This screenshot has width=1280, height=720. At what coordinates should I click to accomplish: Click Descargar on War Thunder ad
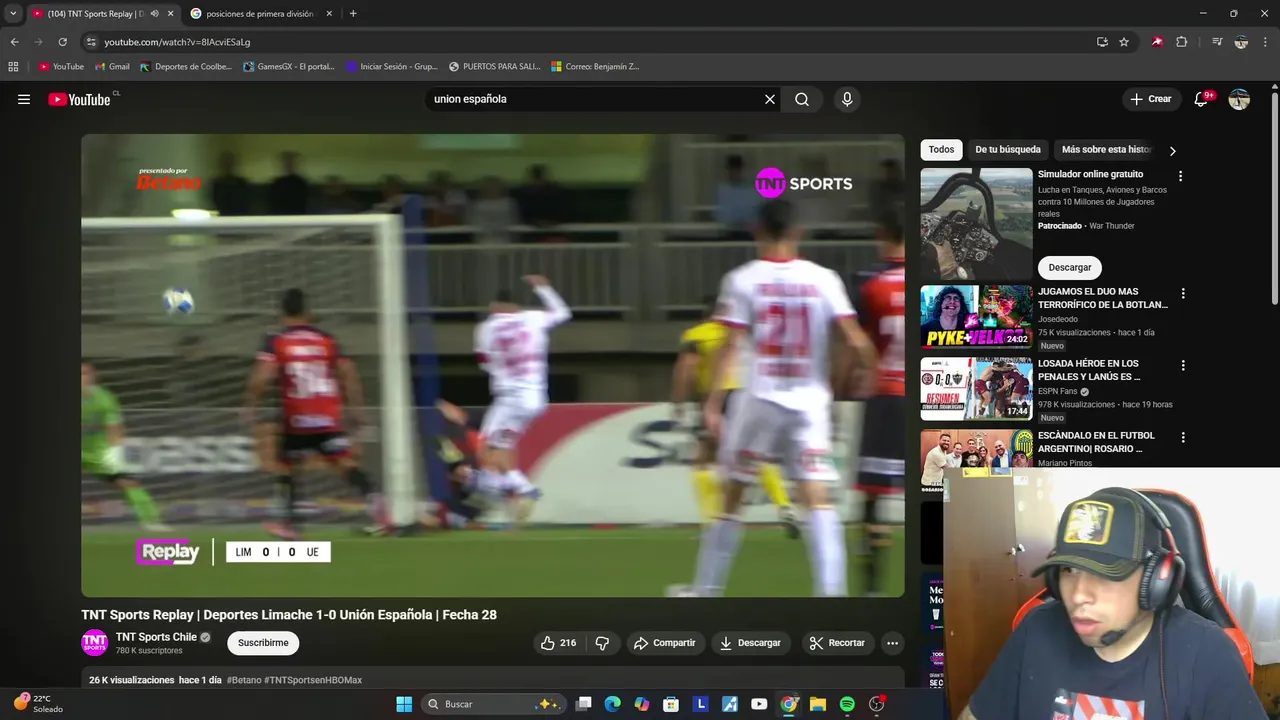1070,267
